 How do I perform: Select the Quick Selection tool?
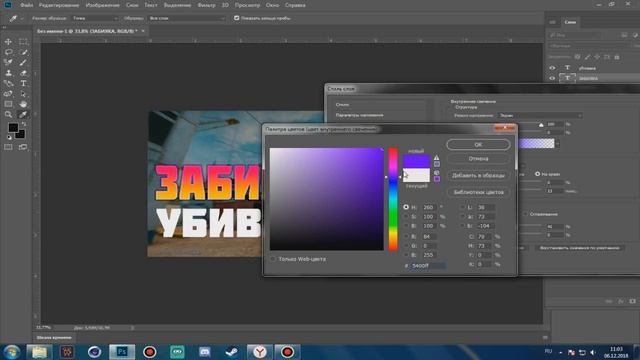tap(23, 52)
